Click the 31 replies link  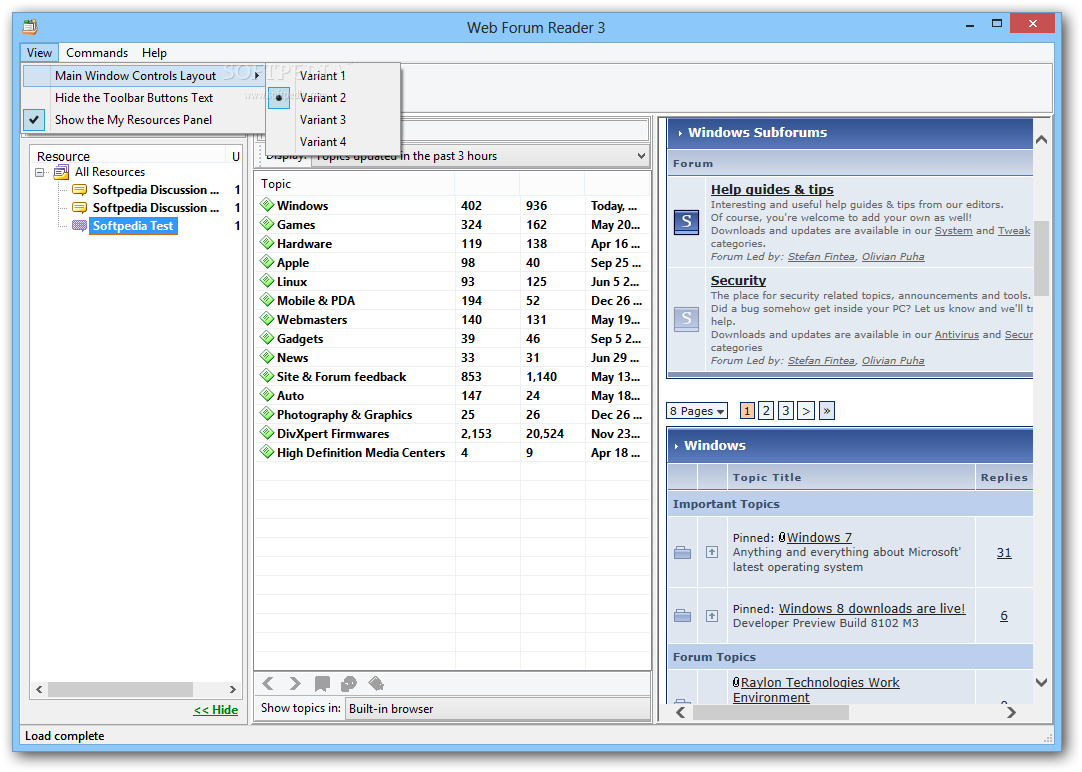point(1004,553)
